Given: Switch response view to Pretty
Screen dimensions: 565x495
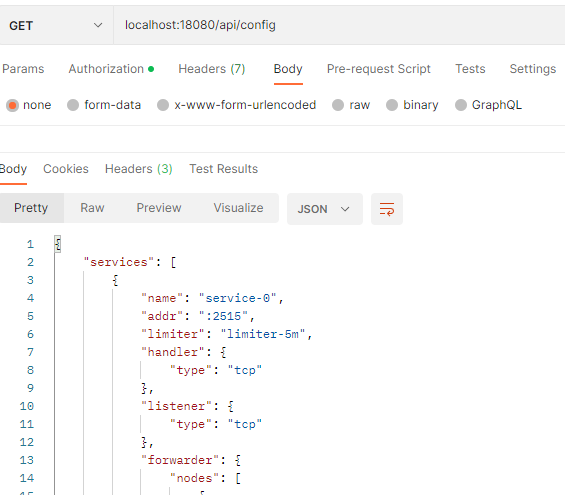Looking at the screenshot, I should (x=31, y=208).
